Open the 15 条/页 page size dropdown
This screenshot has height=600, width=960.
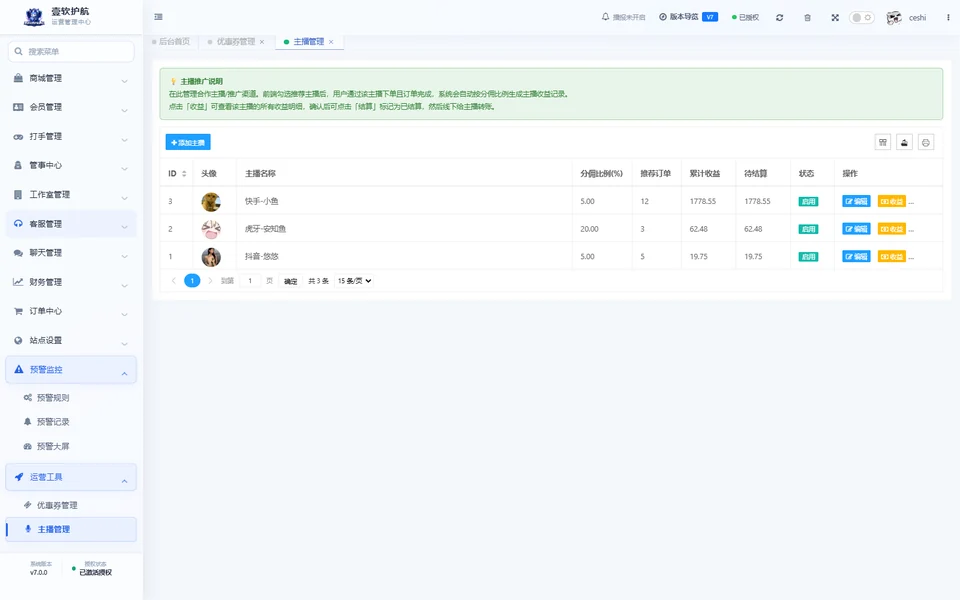point(354,281)
